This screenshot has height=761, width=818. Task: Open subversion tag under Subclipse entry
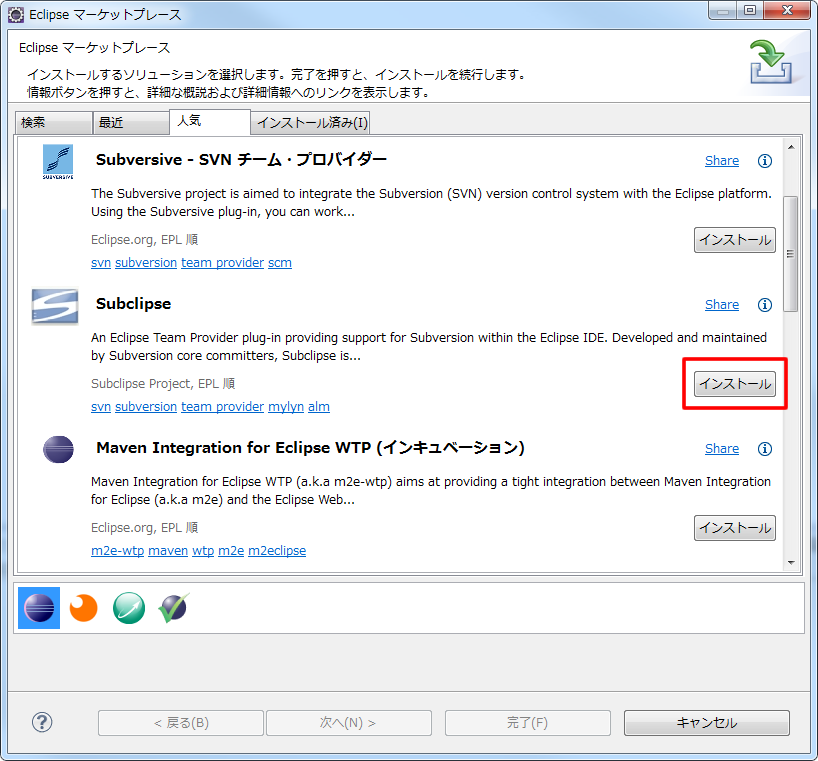pos(146,406)
